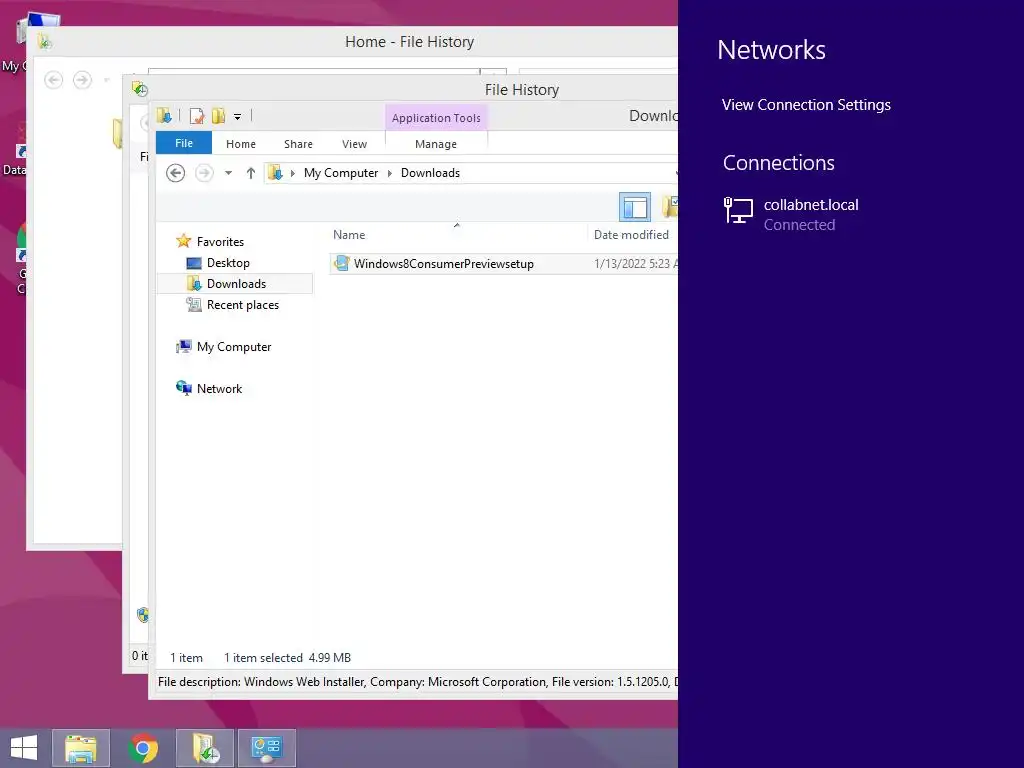Select Windows8ConsumerPreviewsetup file
Screen dimensions: 1024x768
tap(444, 264)
